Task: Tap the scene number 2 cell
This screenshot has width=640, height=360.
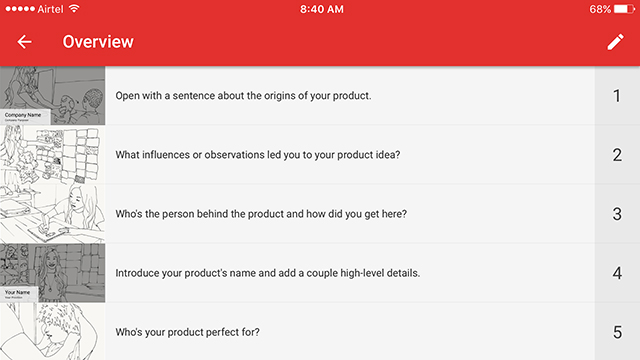Action: pyautogui.click(x=617, y=155)
